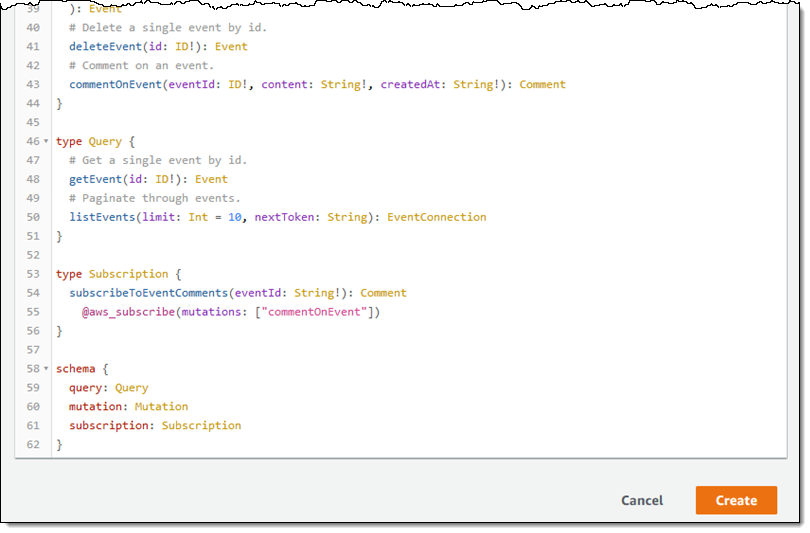Click line number 53 in the gutter
The height and width of the screenshot is (533, 810).
[32, 274]
